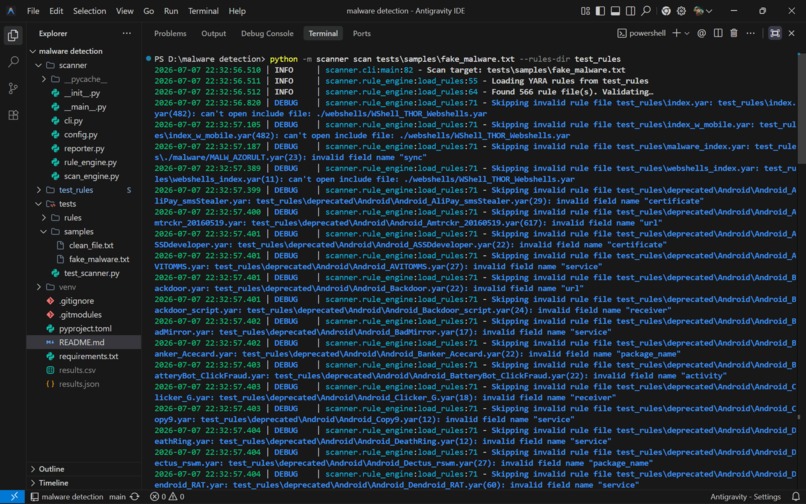Click the Antigravity logo in the title bar
Screen dimensions: 806x504
click(11, 11)
